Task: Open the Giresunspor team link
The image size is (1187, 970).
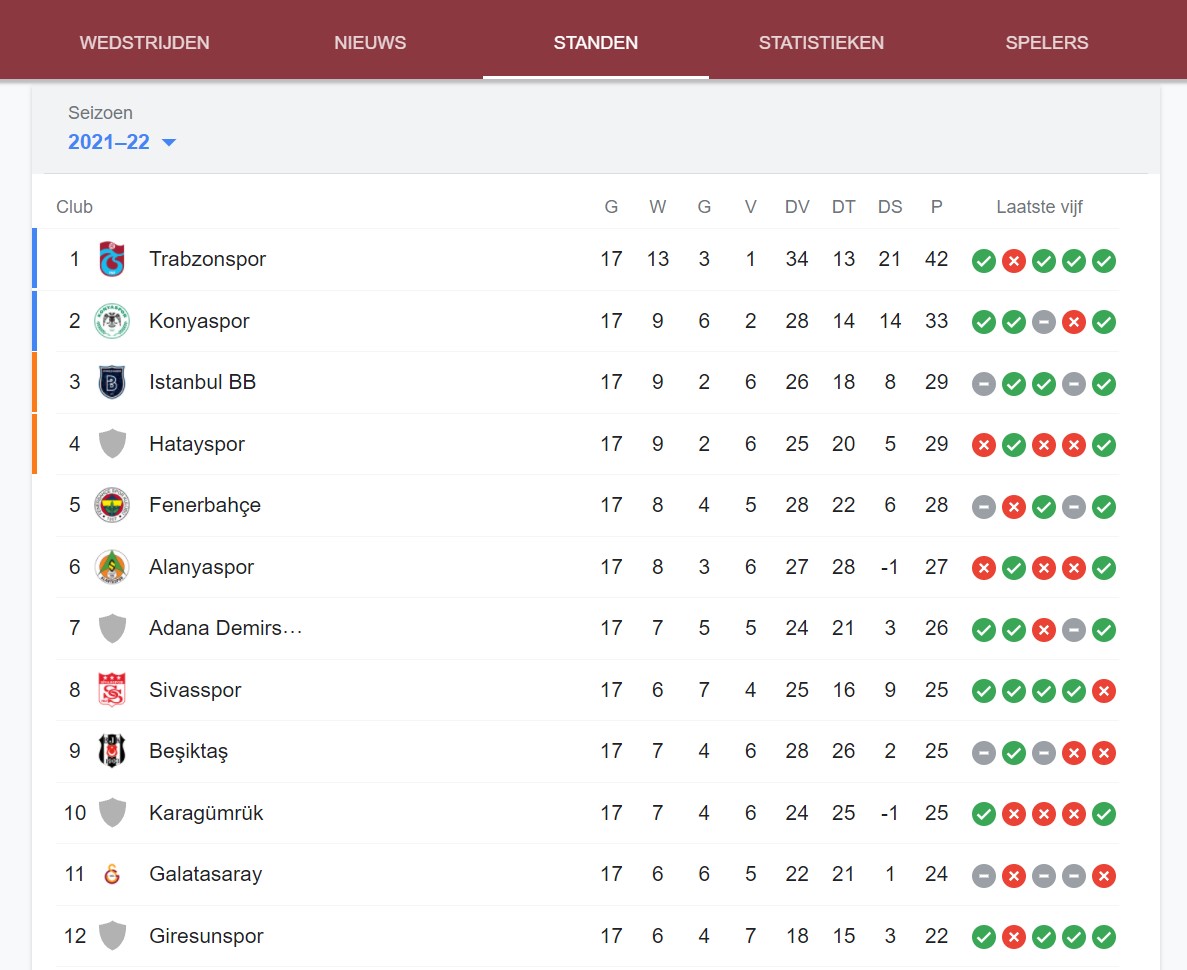Action: pyautogui.click(x=206, y=936)
